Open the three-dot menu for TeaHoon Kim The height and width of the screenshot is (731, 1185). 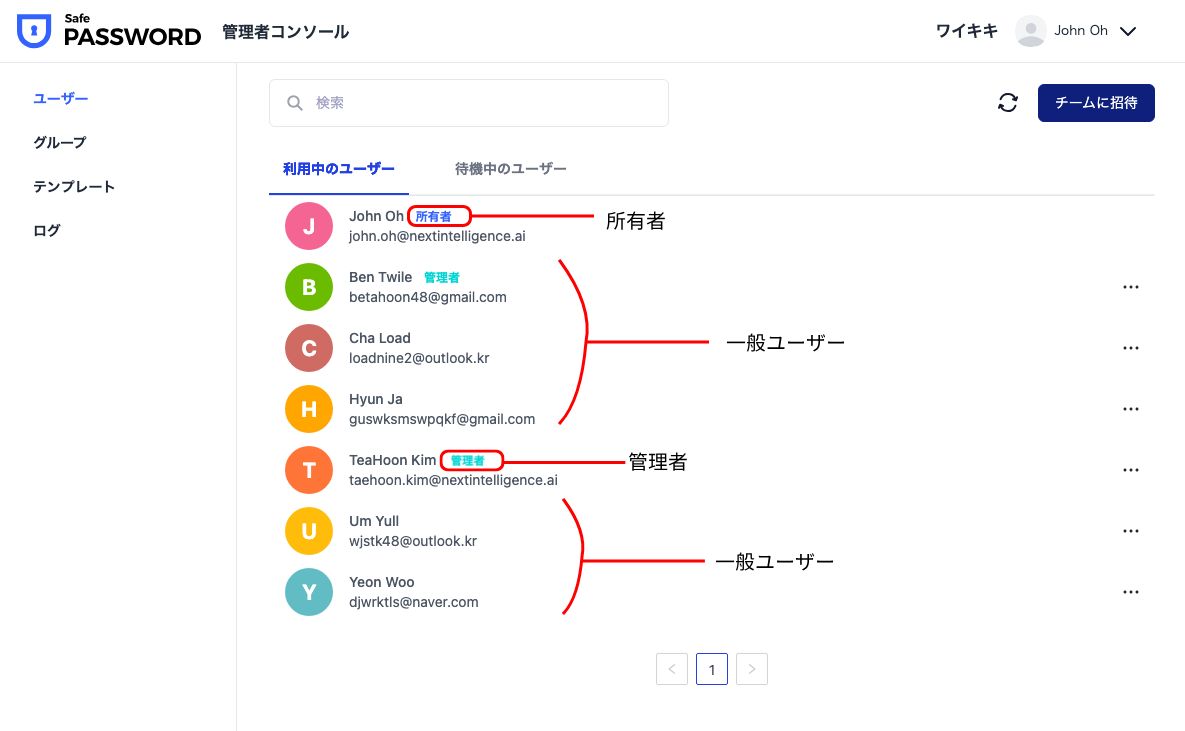[1131, 470]
